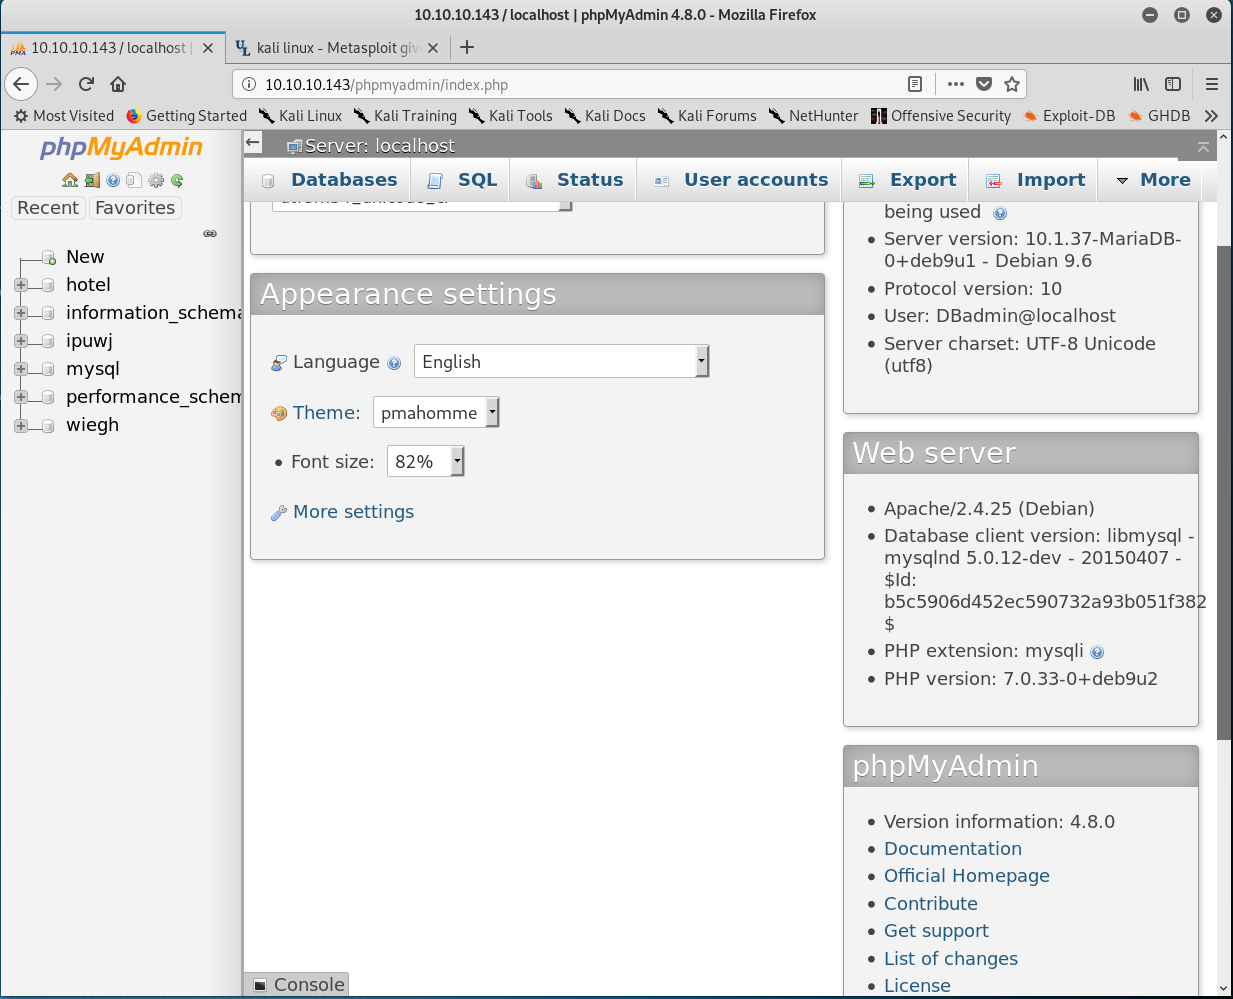Click the help icon beside PHP extension mysqli

(1097, 652)
